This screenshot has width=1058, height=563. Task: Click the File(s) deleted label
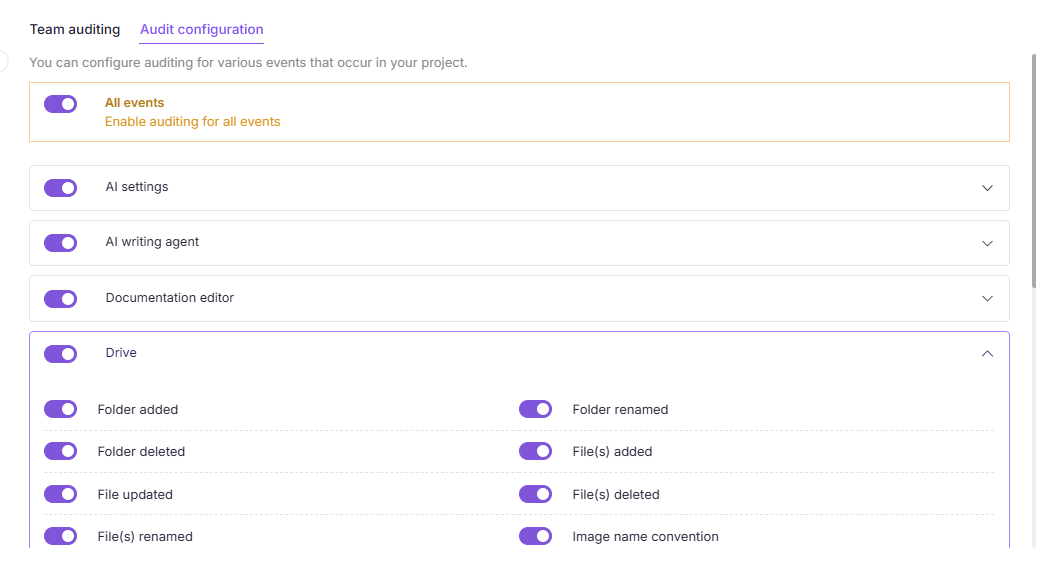[616, 495]
